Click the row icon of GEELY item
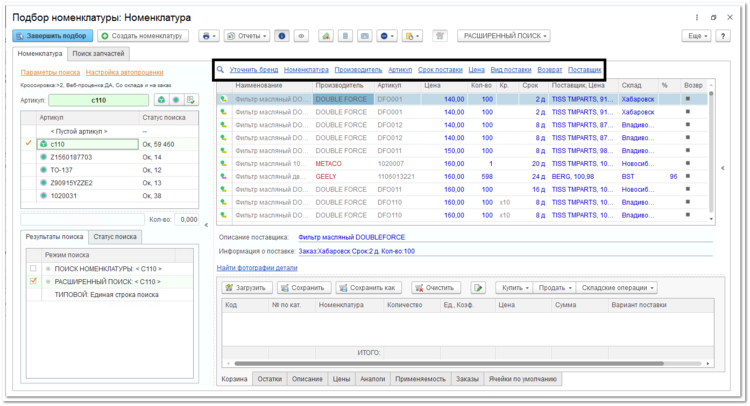Viewport: 750px width, 406px height. (x=223, y=176)
